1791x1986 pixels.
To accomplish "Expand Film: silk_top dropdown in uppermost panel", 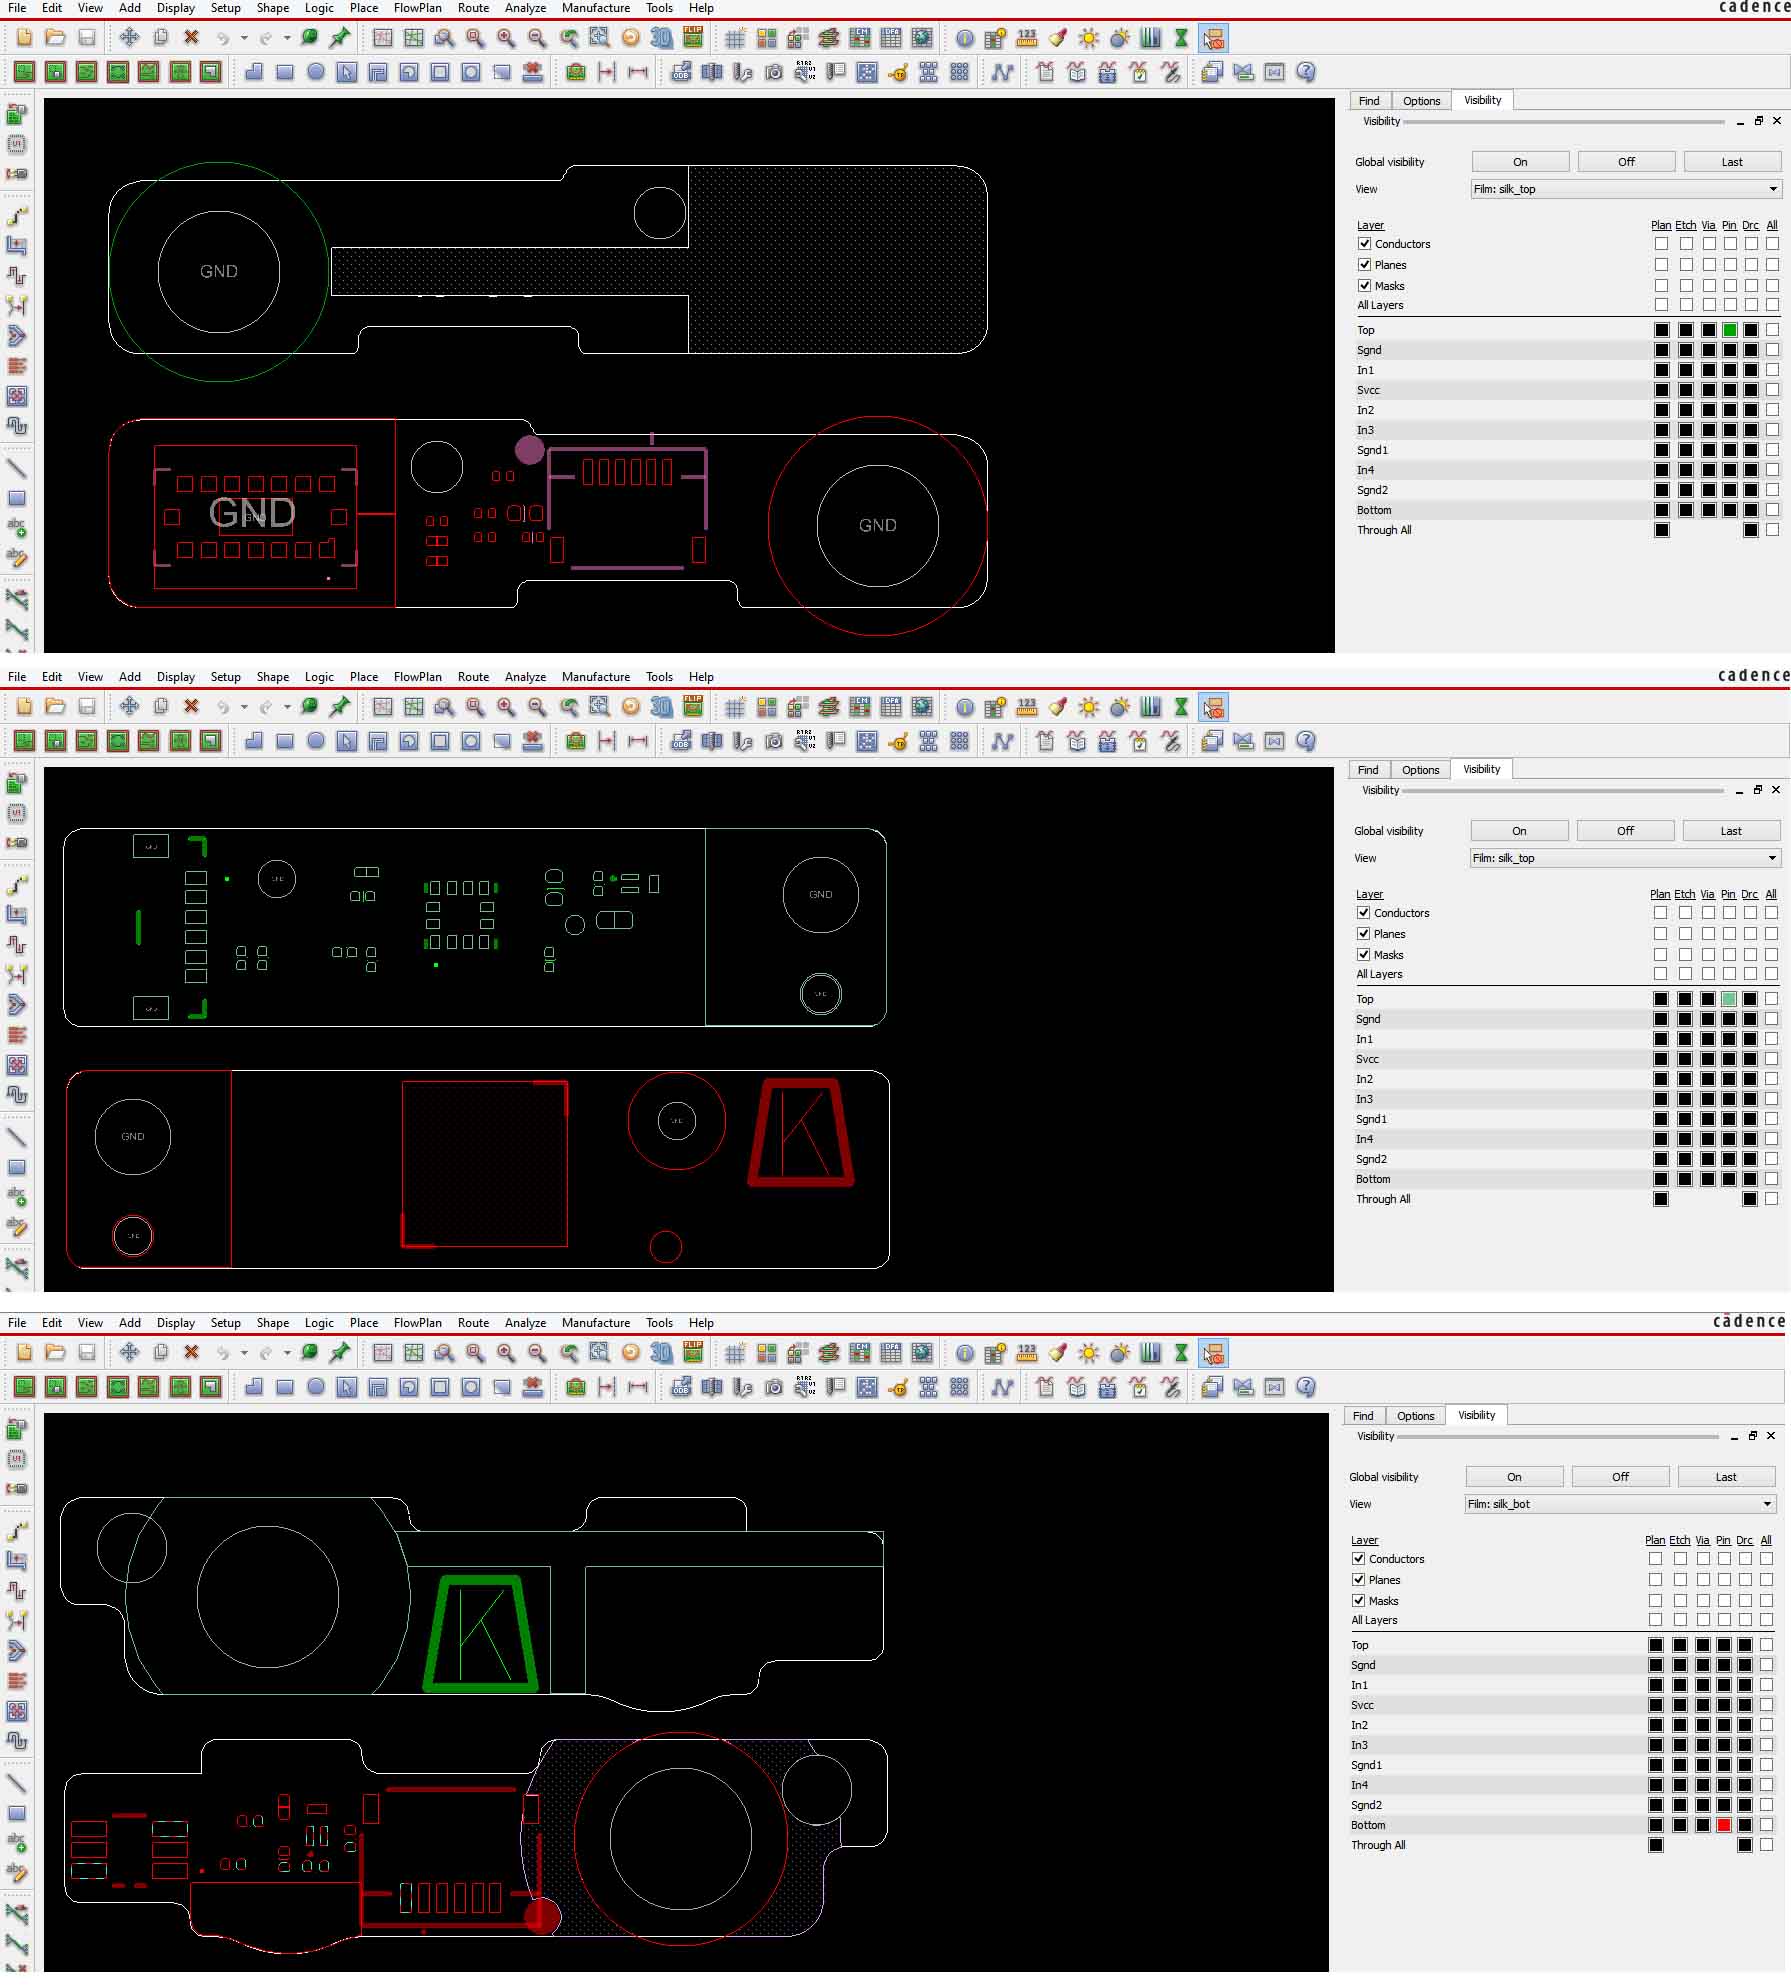I will pos(1626,189).
